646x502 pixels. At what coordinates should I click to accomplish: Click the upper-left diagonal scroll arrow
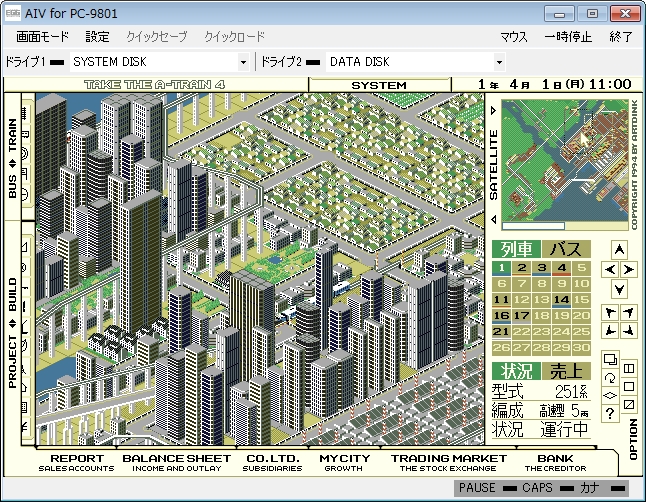tap(610, 313)
